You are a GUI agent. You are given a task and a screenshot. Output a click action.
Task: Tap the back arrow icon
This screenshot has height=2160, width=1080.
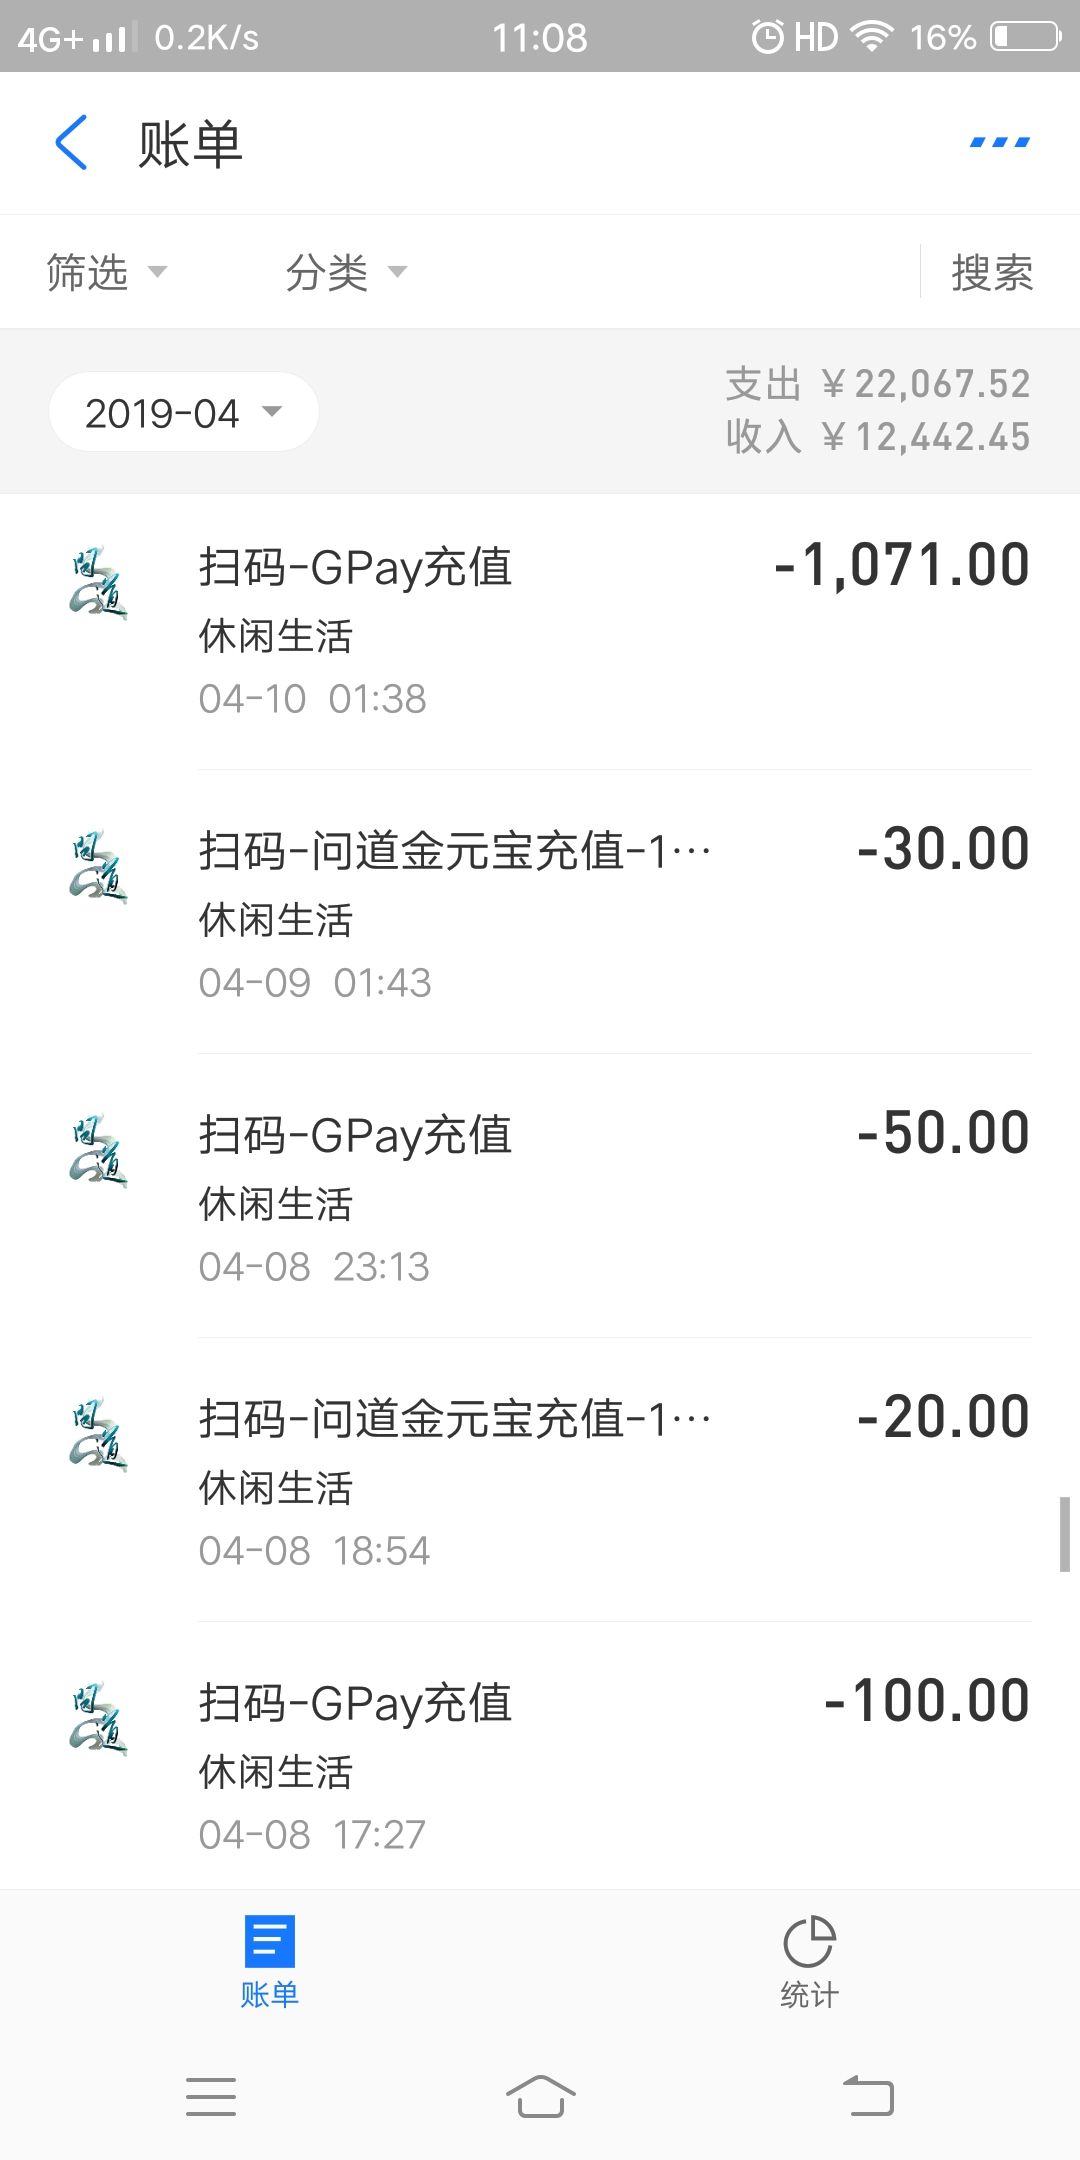pos(72,143)
